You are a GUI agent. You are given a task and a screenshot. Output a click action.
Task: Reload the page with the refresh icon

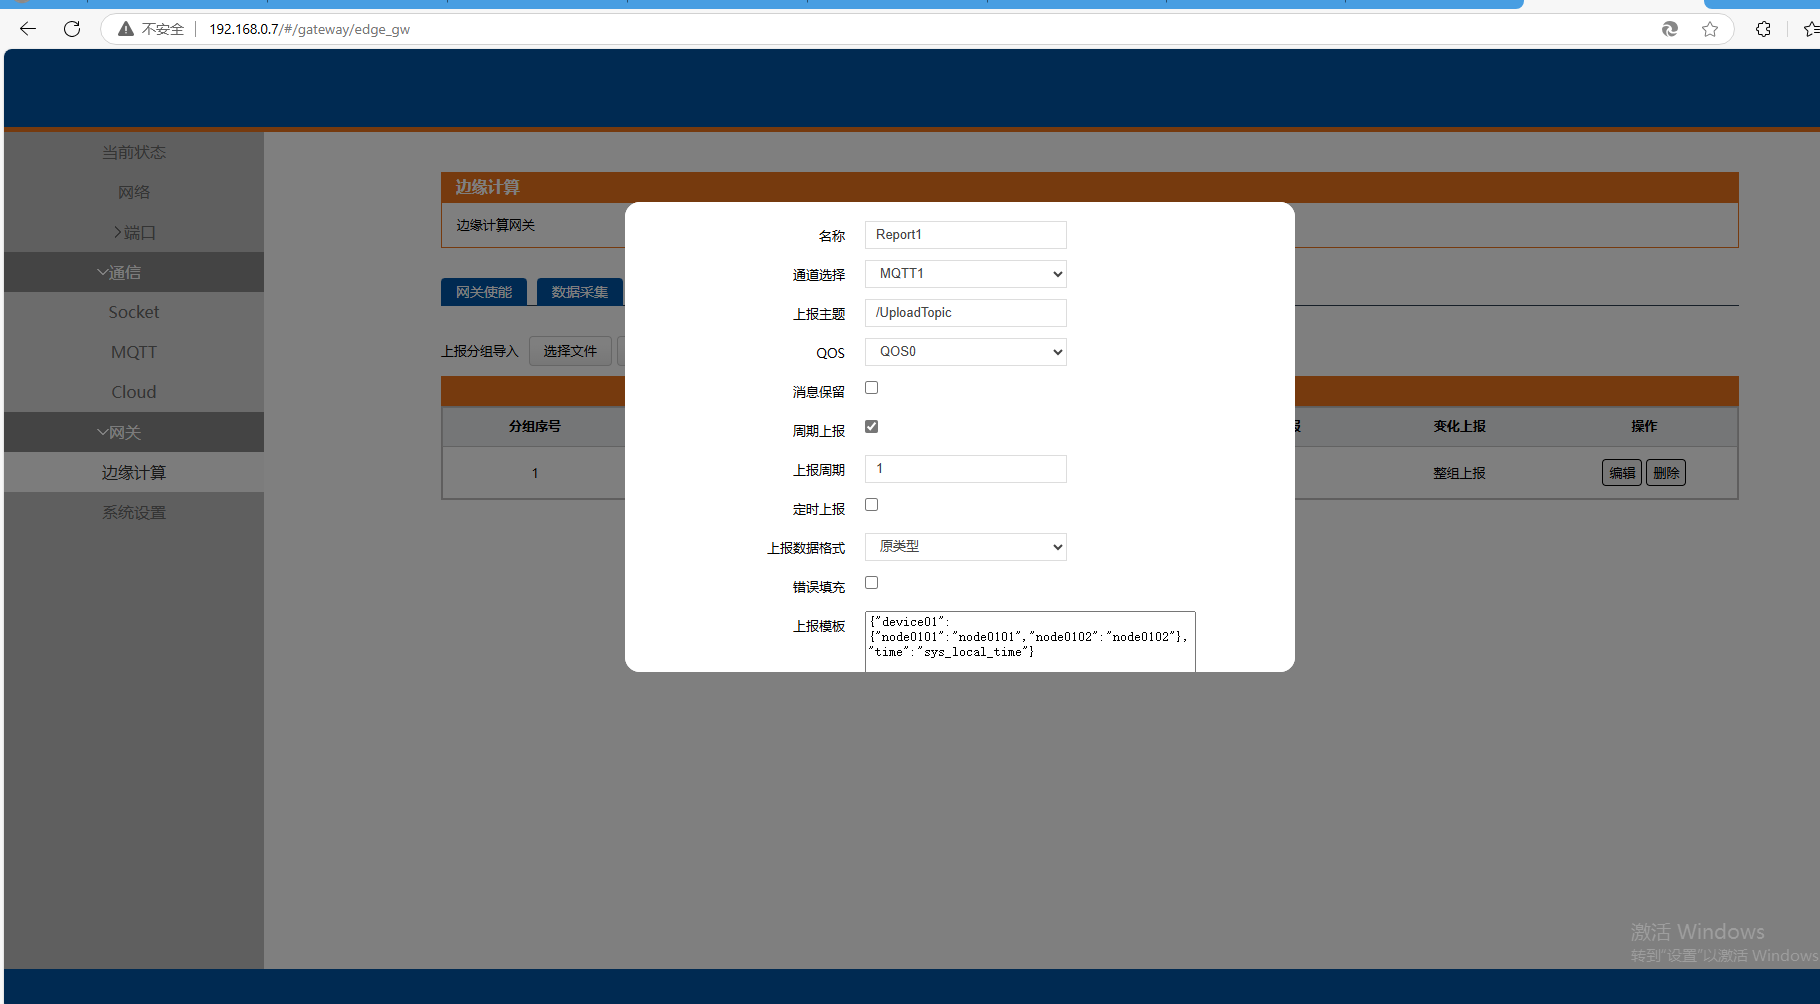pos(72,29)
